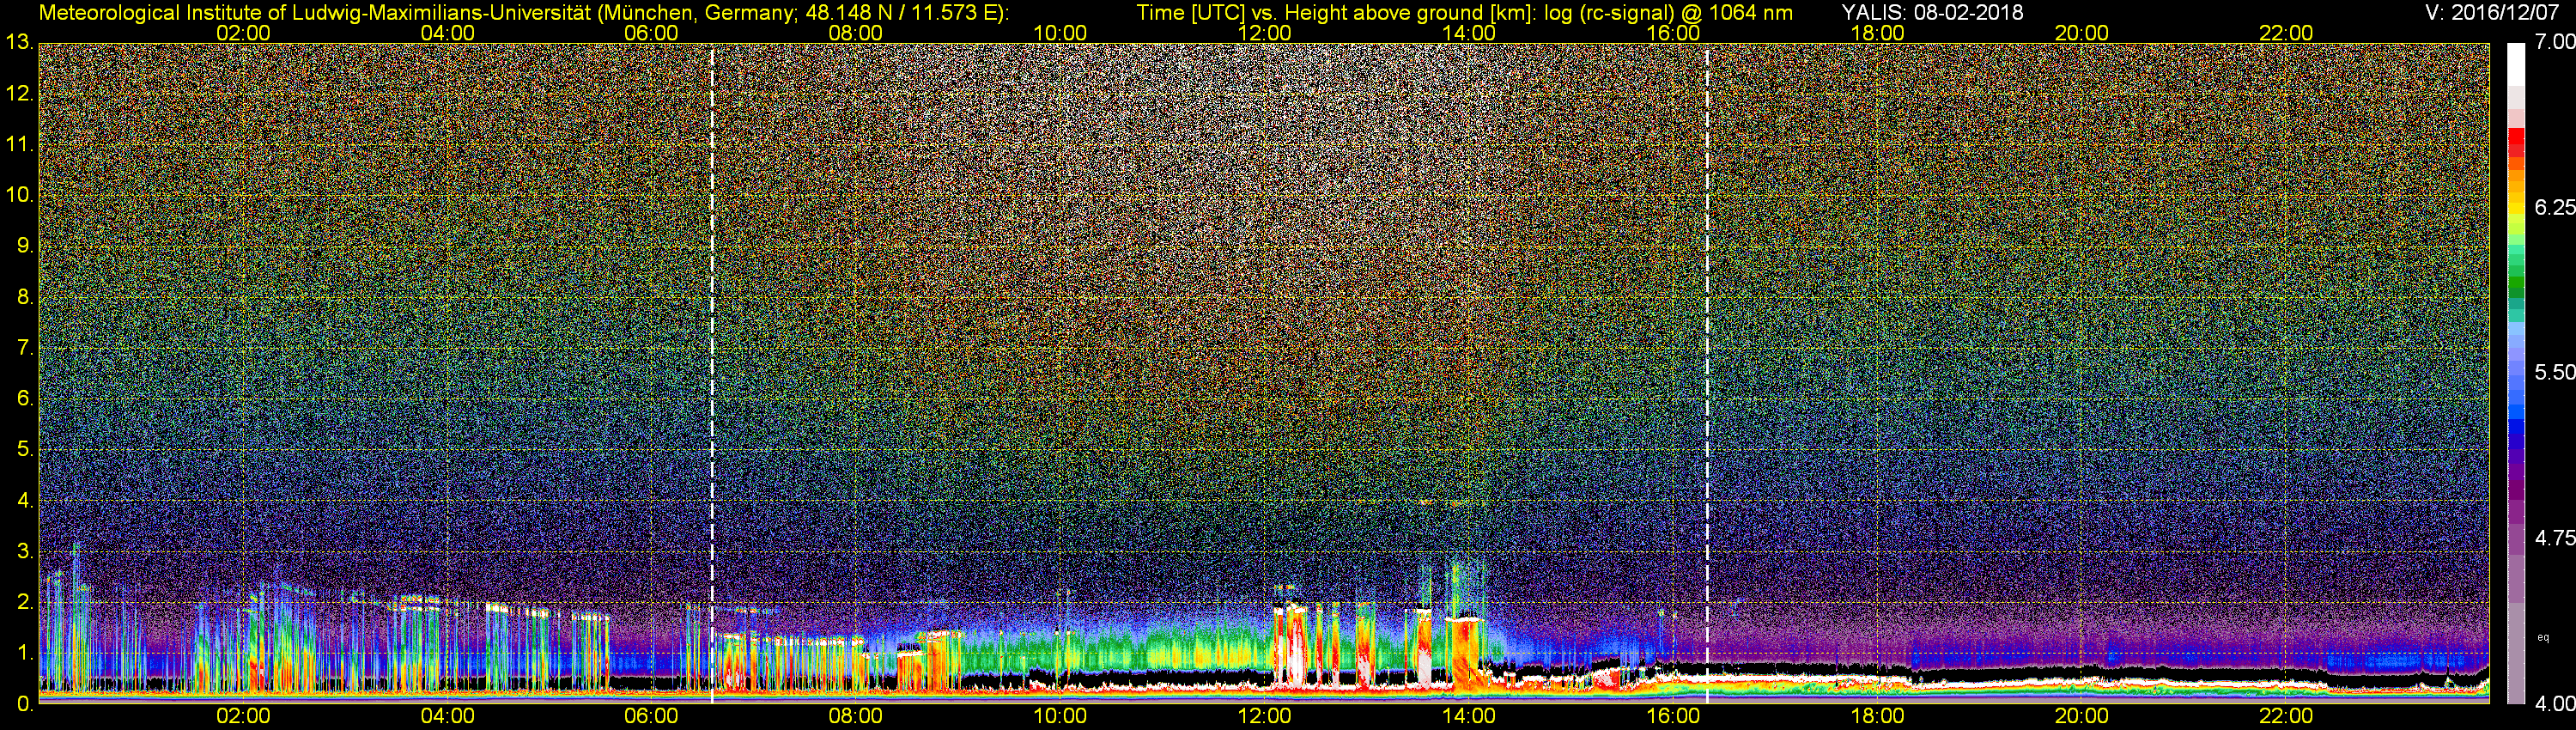Click the 6. height axis label

(25, 398)
